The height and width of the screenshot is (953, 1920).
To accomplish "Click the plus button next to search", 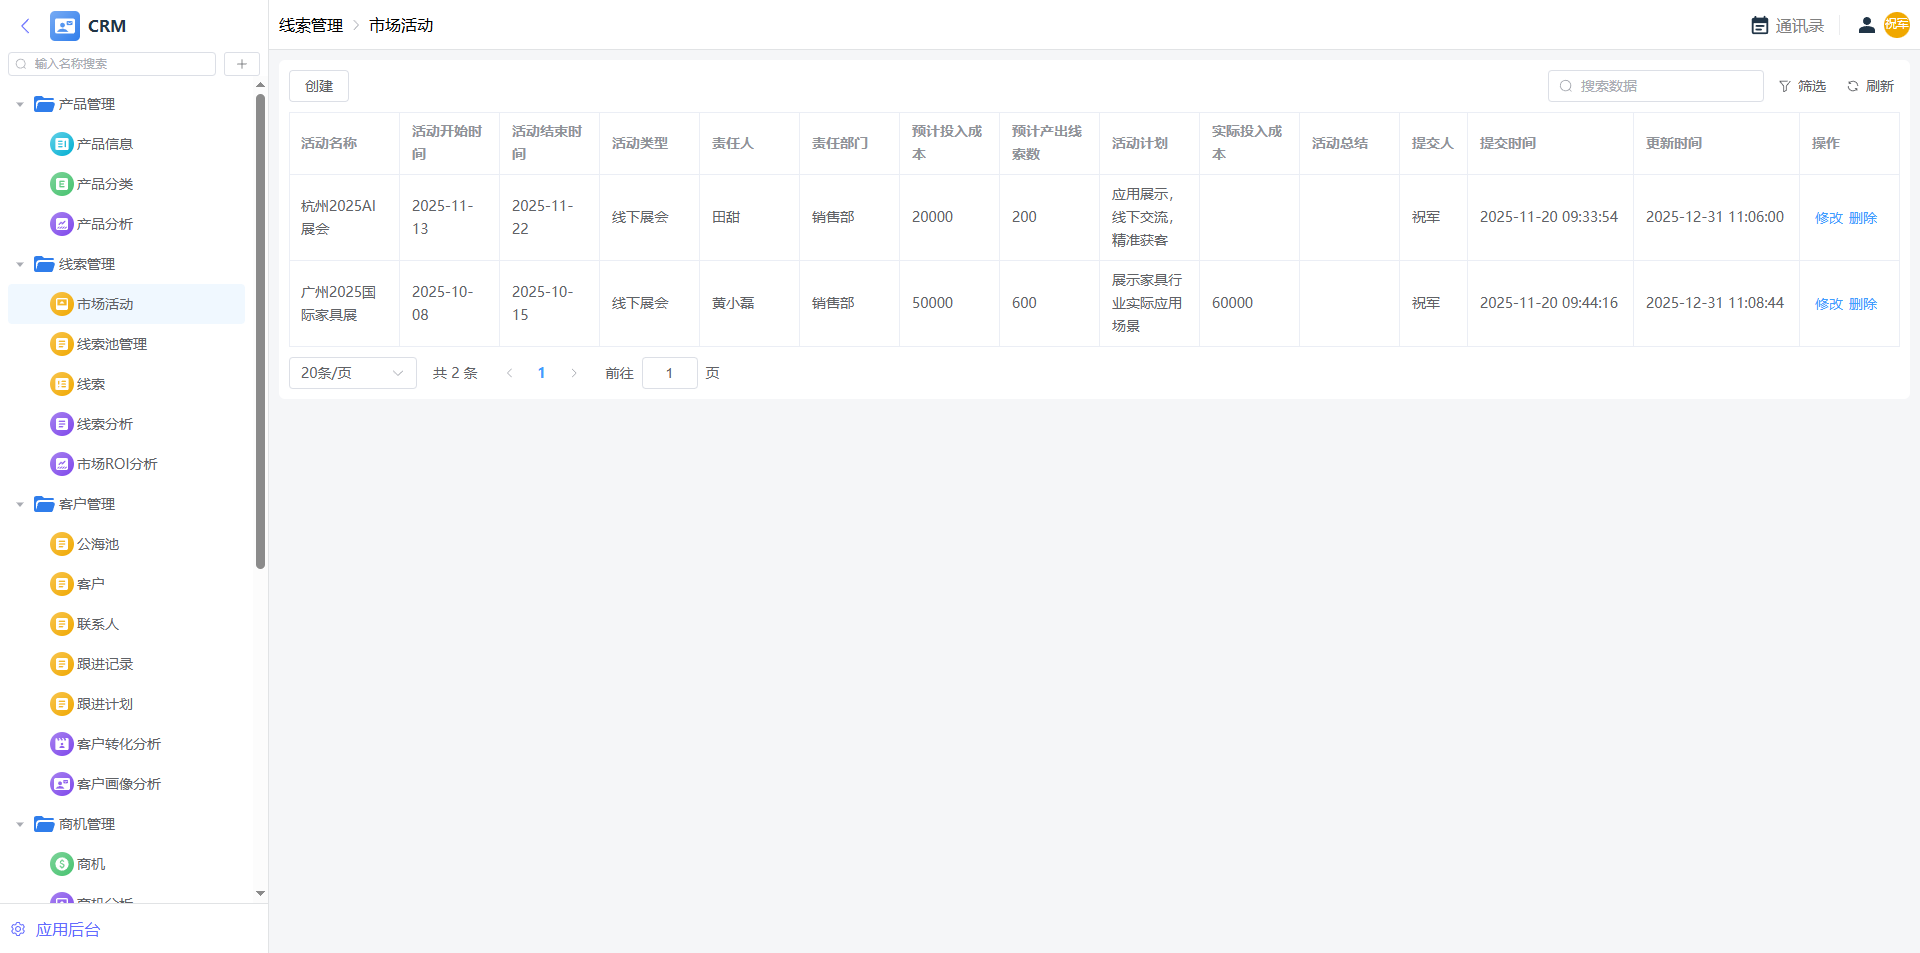I will click(x=241, y=64).
